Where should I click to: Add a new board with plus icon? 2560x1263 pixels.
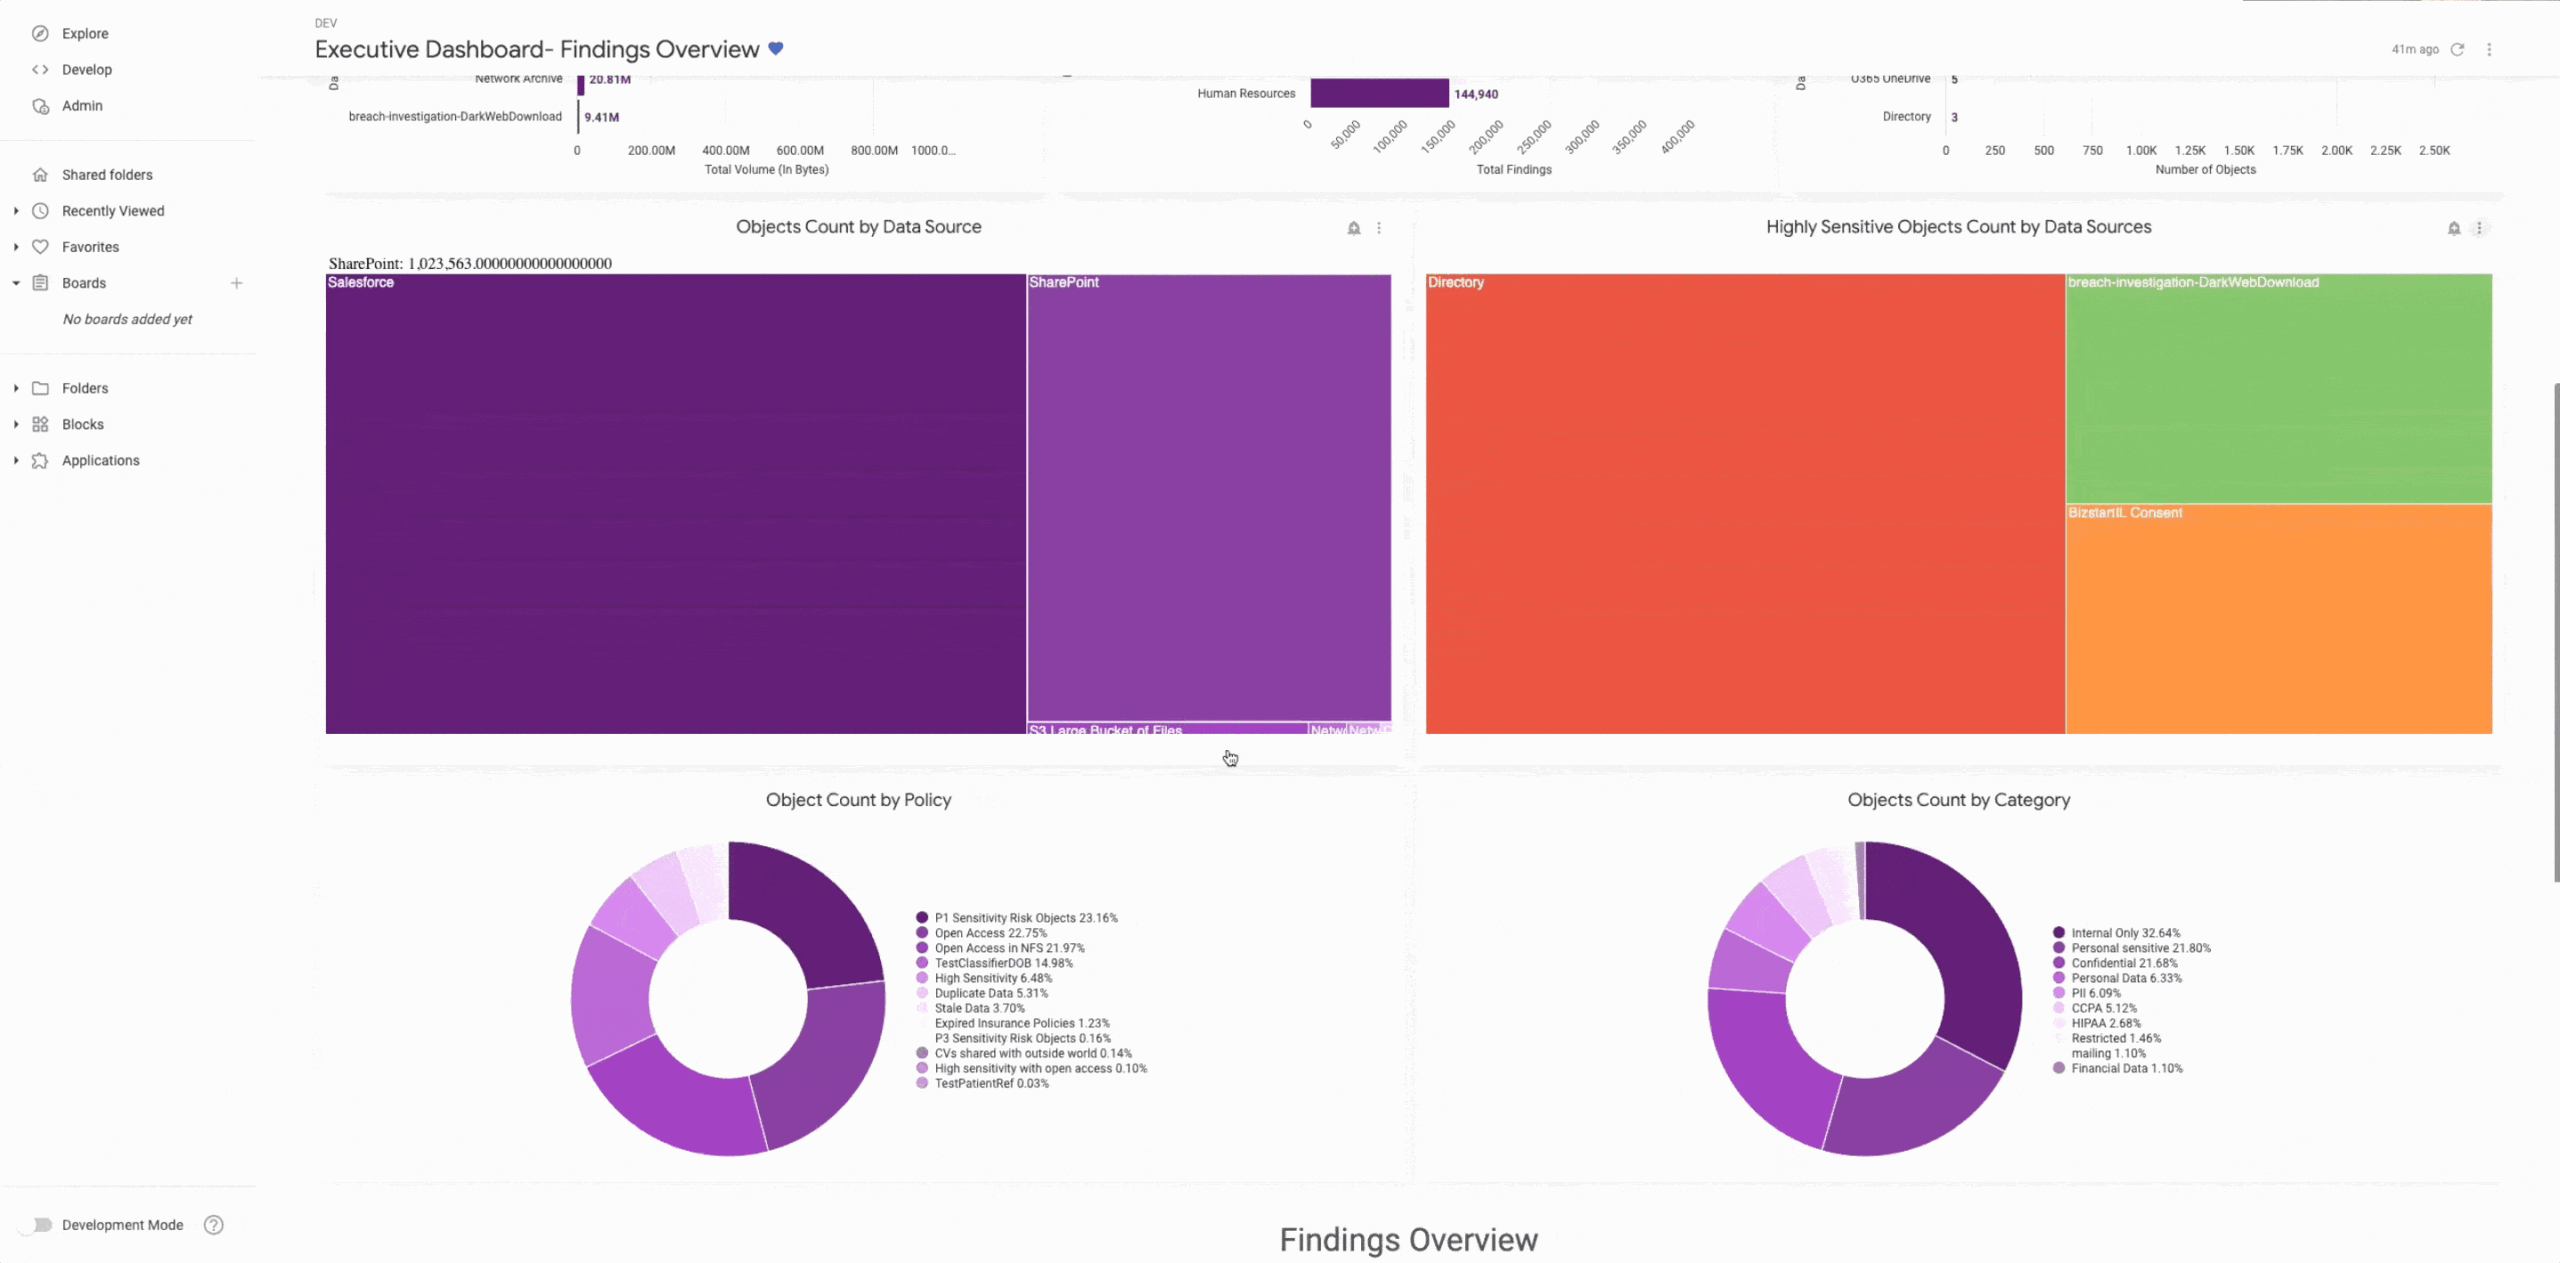pos(237,283)
